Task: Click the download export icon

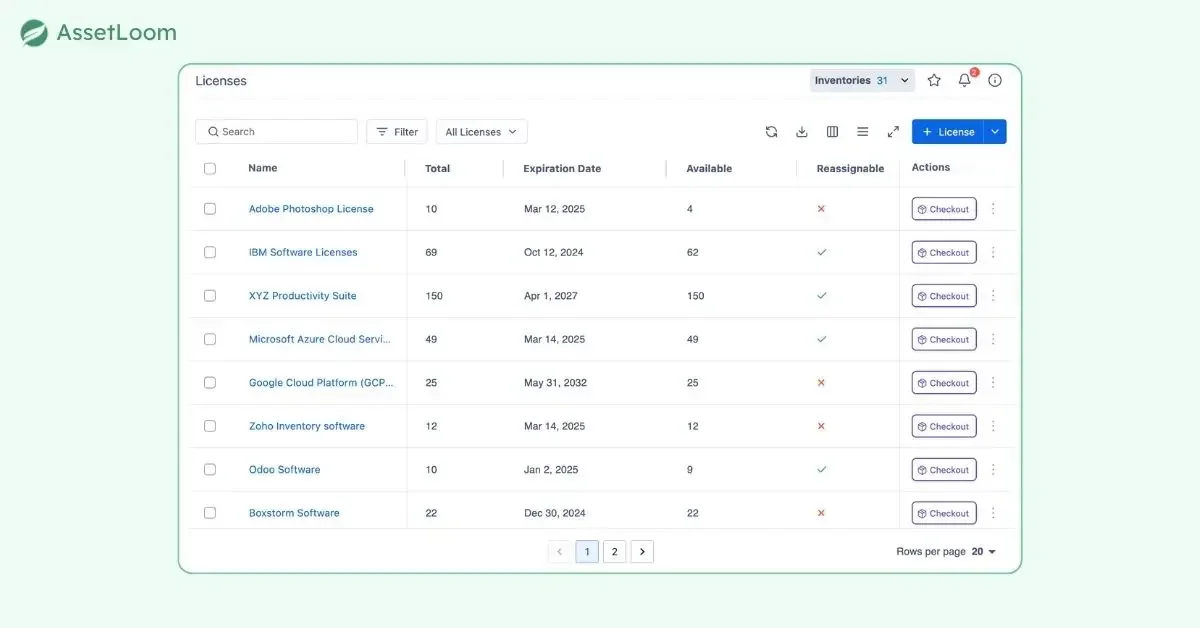Action: 802,132
